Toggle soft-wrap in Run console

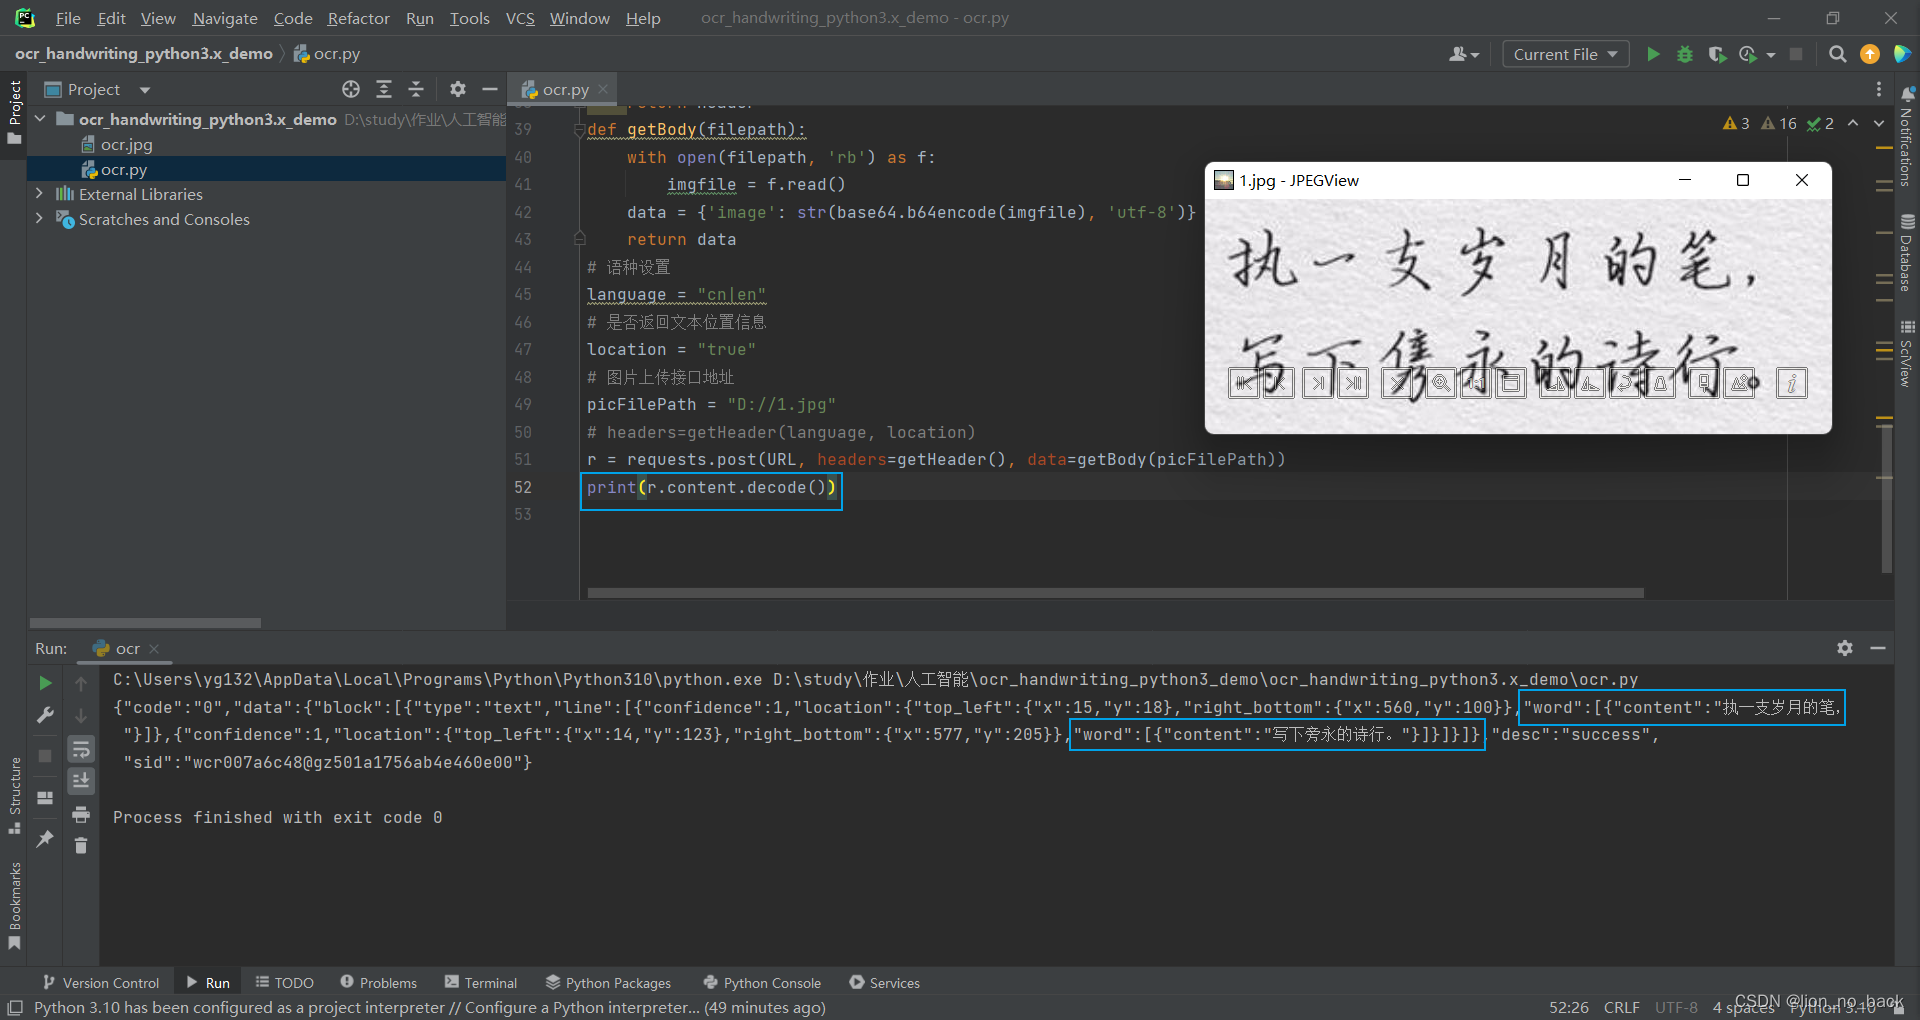81,749
